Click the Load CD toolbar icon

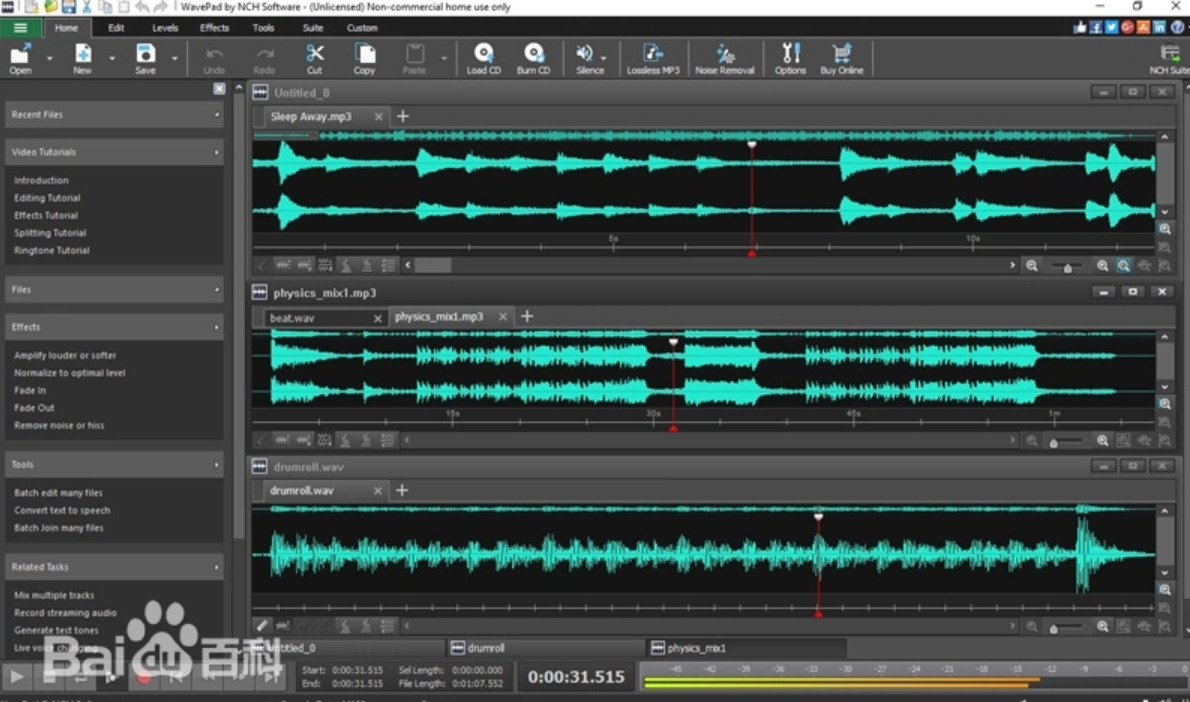(483, 55)
